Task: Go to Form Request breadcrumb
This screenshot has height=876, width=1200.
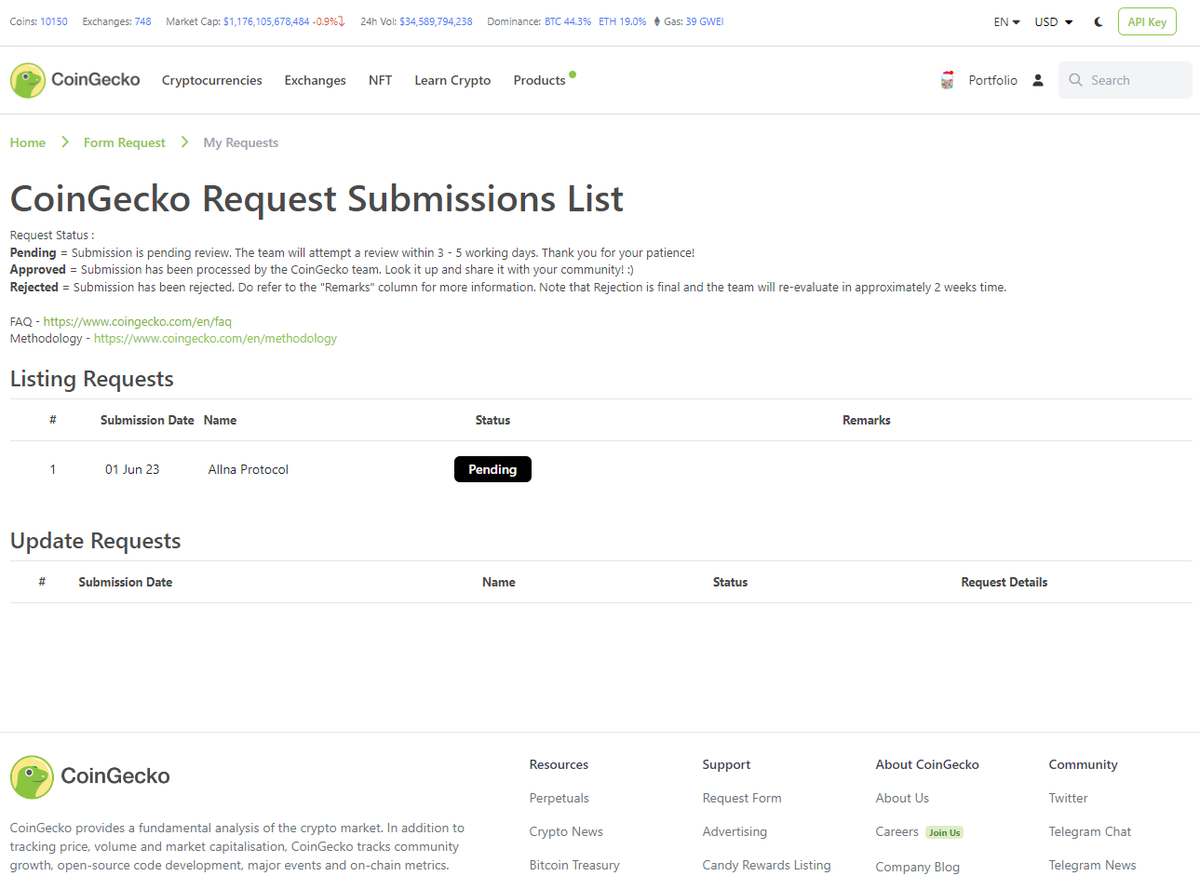Action: click(x=124, y=143)
